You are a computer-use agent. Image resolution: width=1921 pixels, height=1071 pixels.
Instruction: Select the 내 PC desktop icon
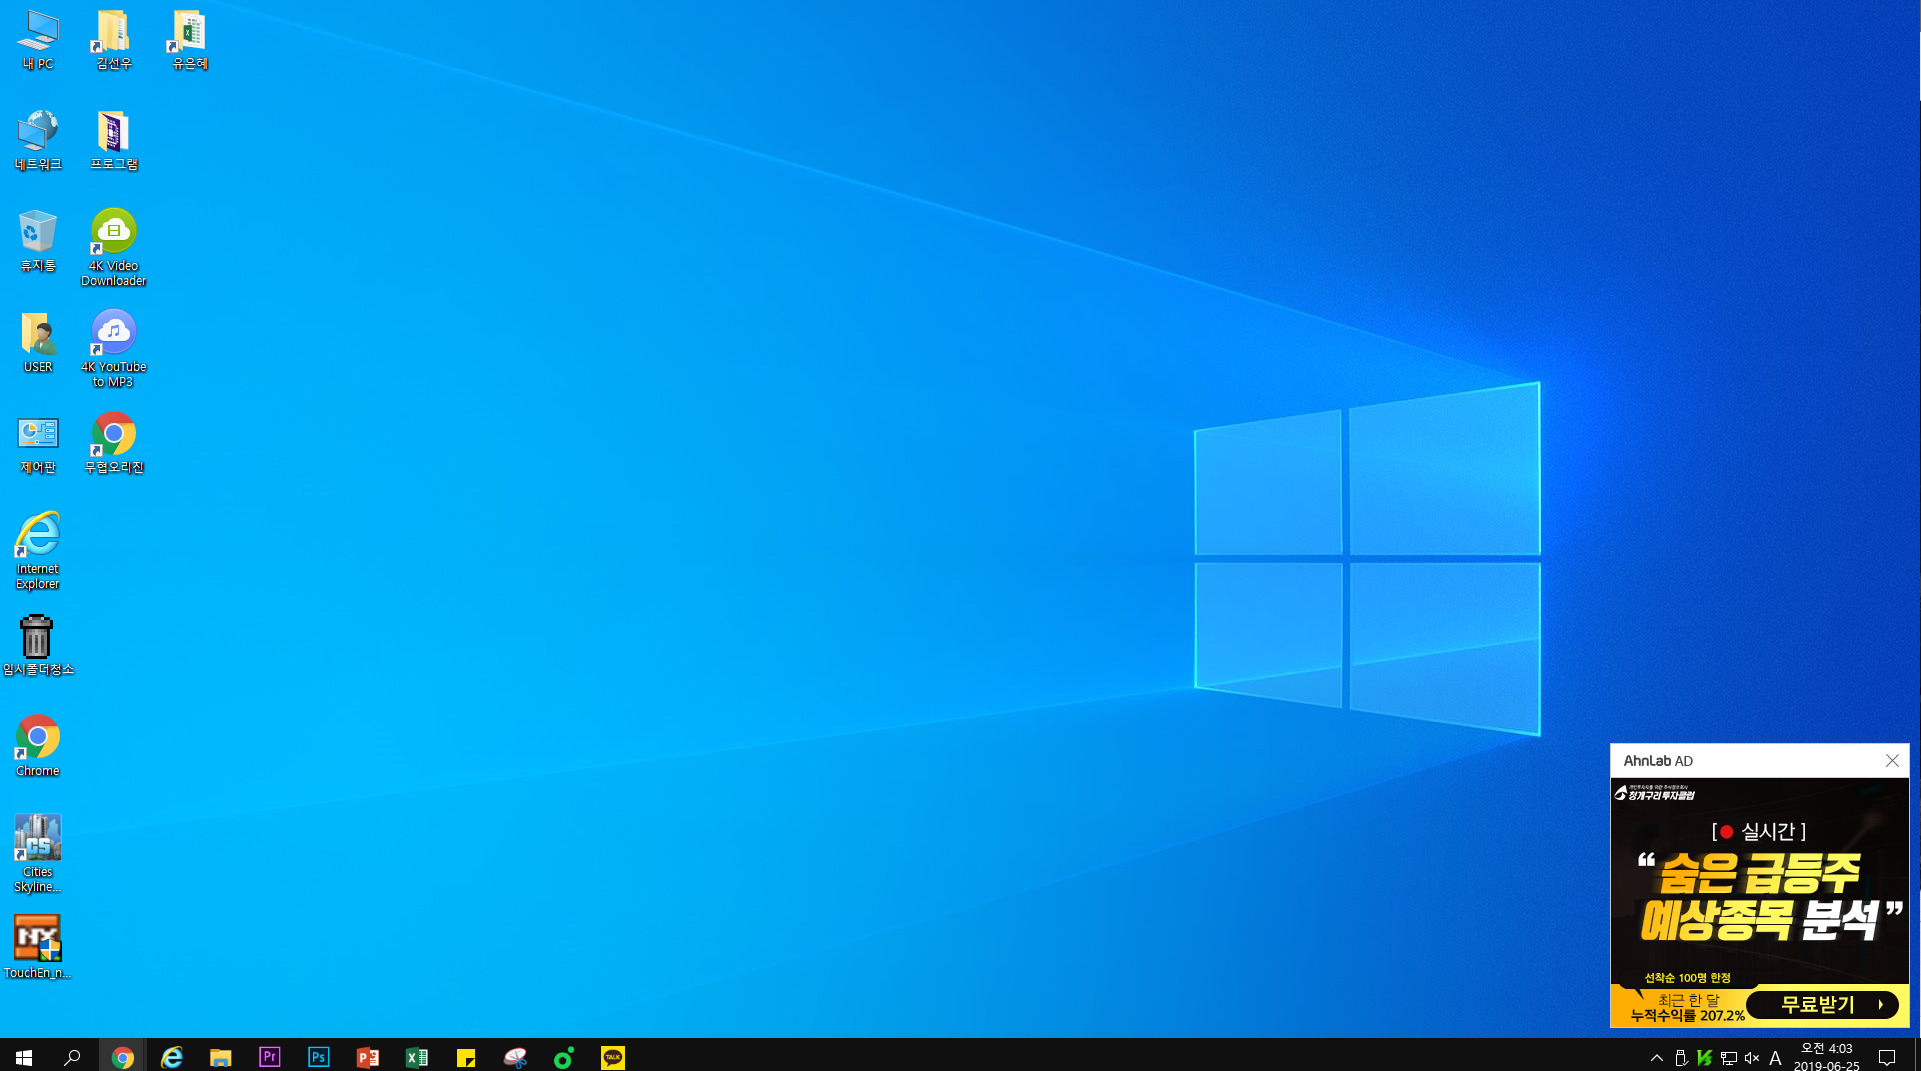(x=38, y=40)
